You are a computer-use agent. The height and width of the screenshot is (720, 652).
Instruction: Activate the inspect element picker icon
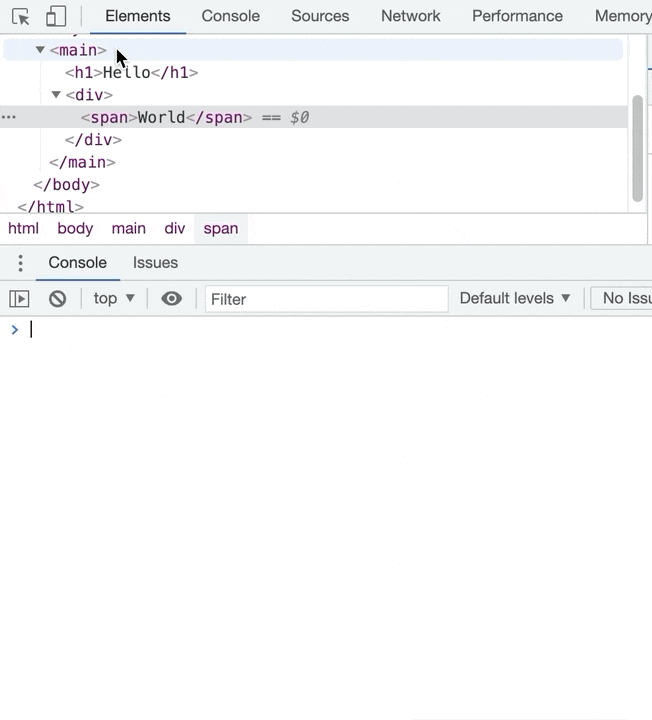(x=21, y=17)
